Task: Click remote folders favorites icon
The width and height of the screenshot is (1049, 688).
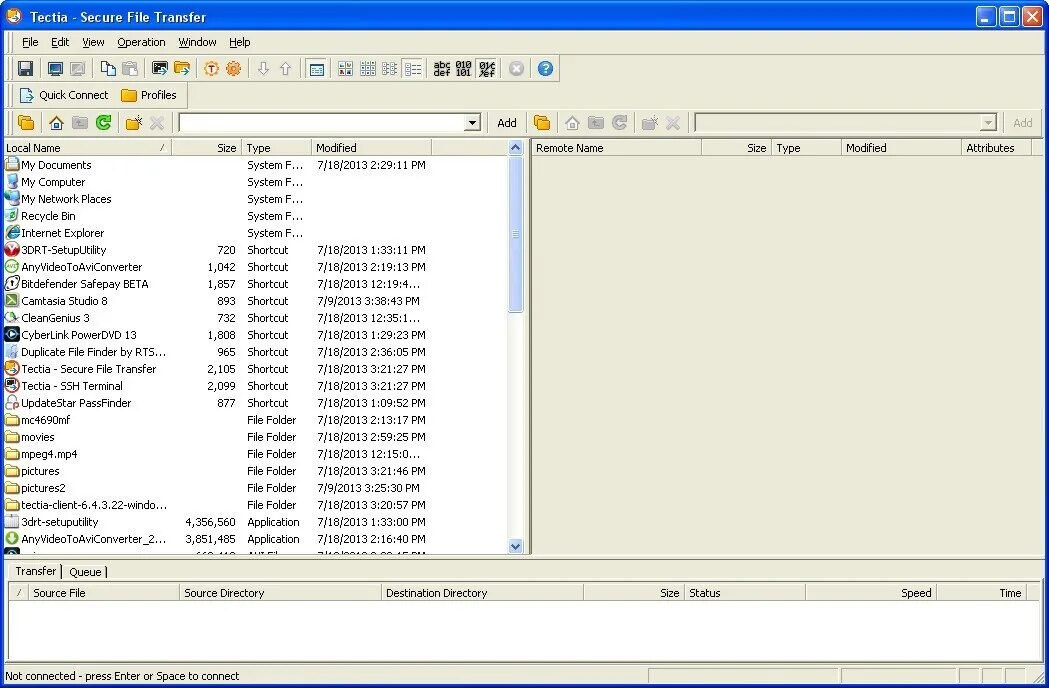Action: pos(542,122)
